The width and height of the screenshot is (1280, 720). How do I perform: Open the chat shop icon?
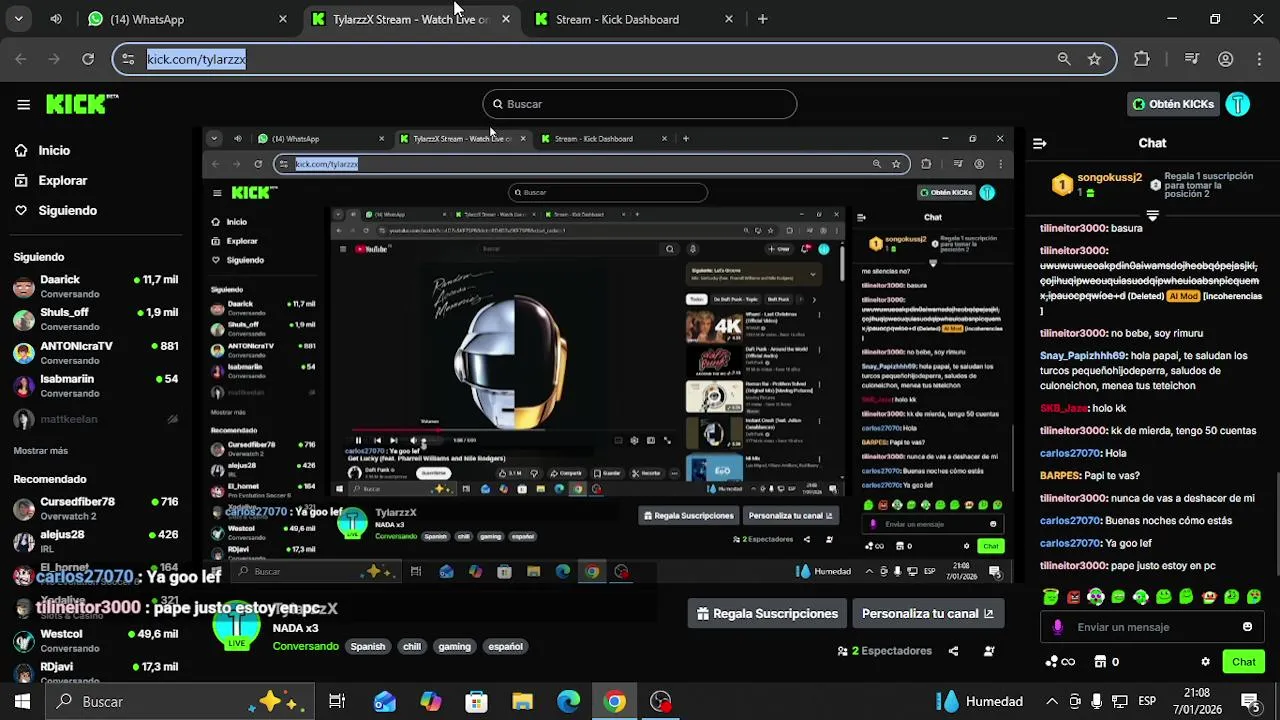[x=1100, y=662]
